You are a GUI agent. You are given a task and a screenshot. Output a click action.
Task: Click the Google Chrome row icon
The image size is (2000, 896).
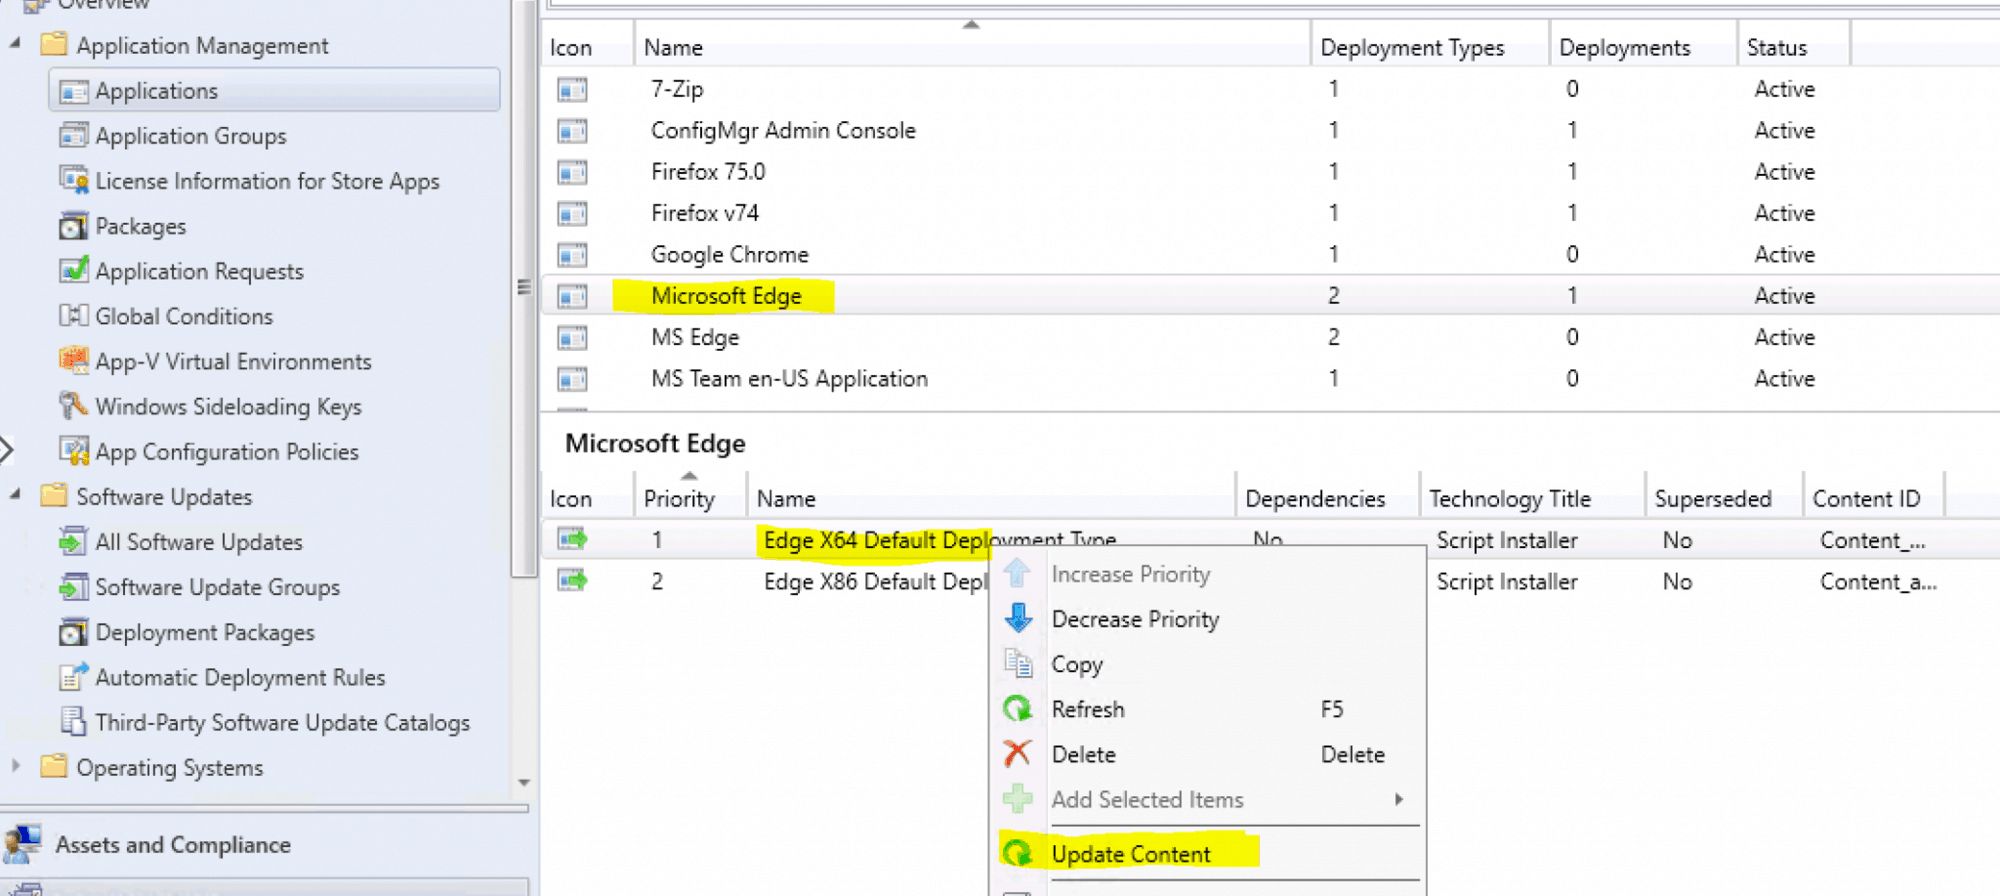point(572,255)
